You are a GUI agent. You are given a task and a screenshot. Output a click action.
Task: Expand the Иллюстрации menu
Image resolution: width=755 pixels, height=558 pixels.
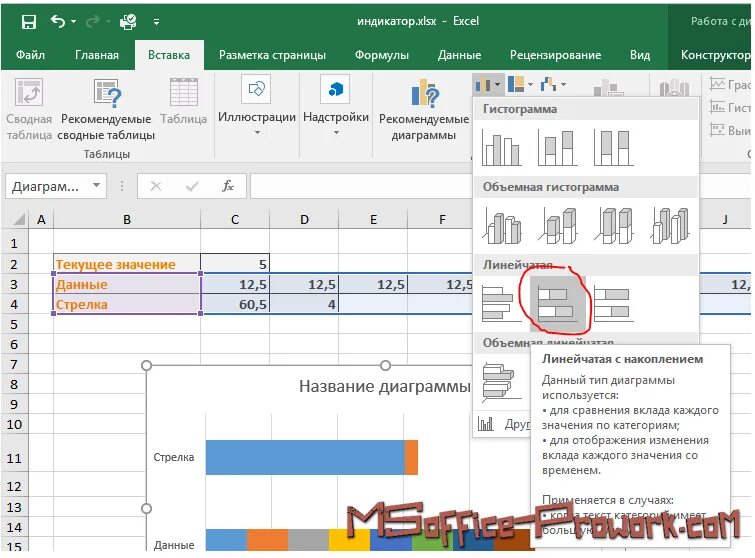pyautogui.click(x=257, y=105)
